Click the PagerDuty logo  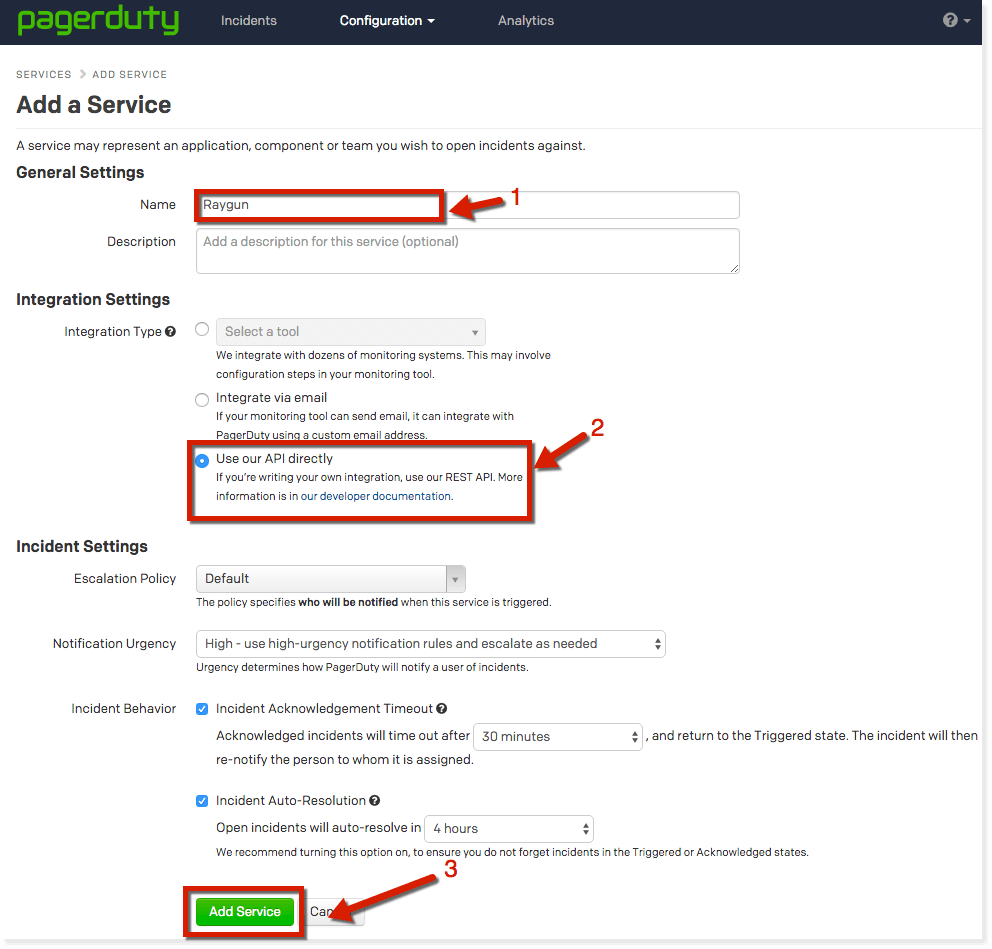[97, 20]
